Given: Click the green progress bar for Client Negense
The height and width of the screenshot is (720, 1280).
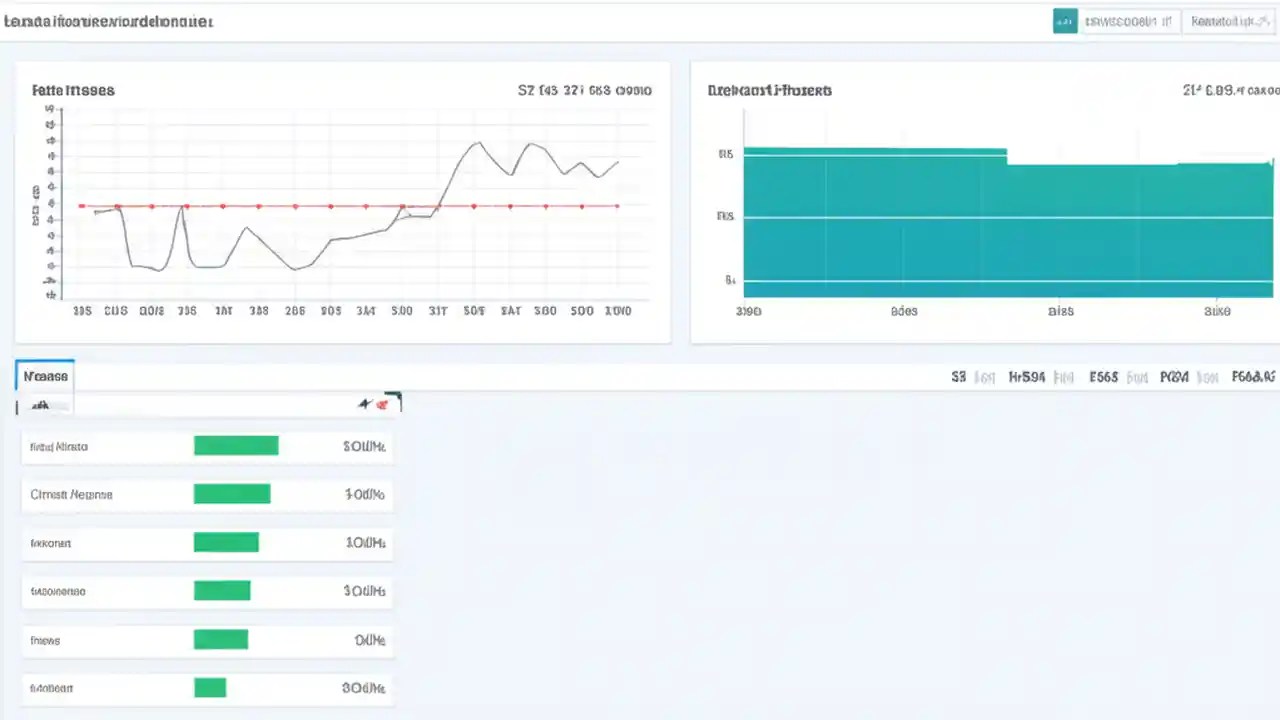Looking at the screenshot, I should coord(232,494).
